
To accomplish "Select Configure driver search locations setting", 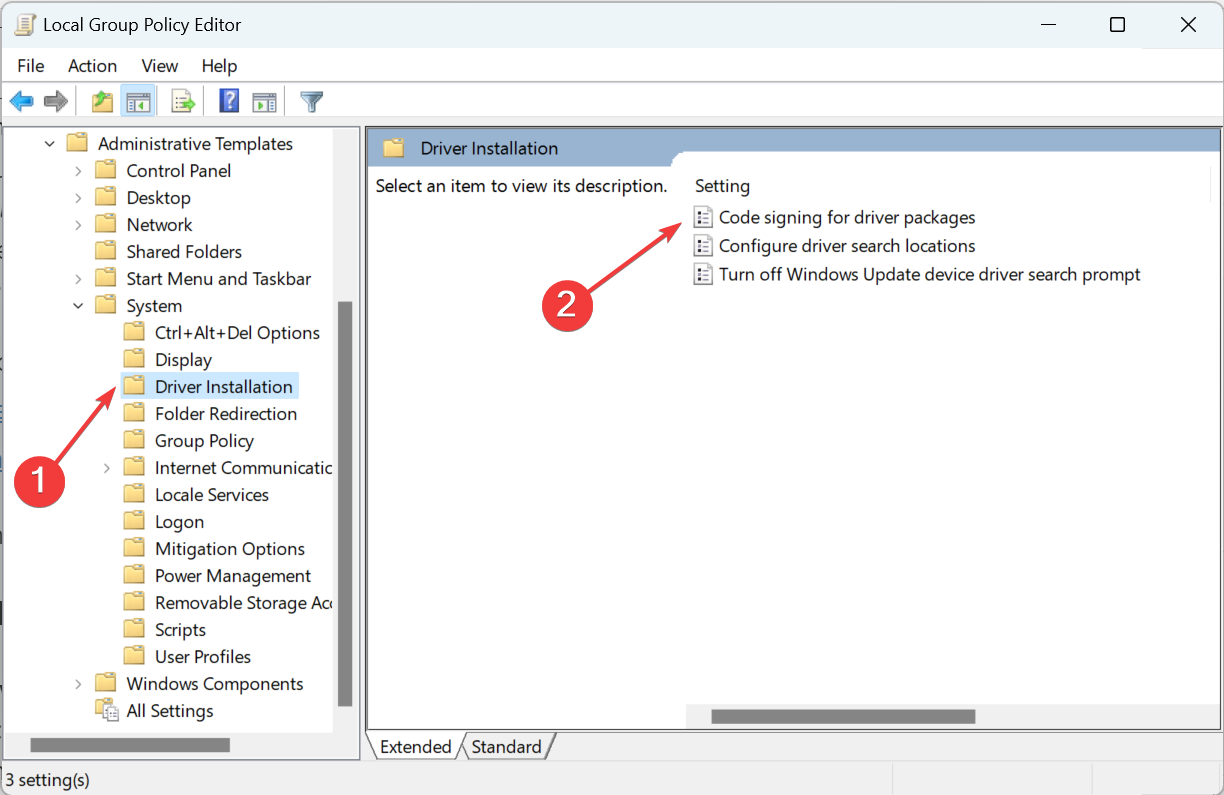I will point(847,245).
